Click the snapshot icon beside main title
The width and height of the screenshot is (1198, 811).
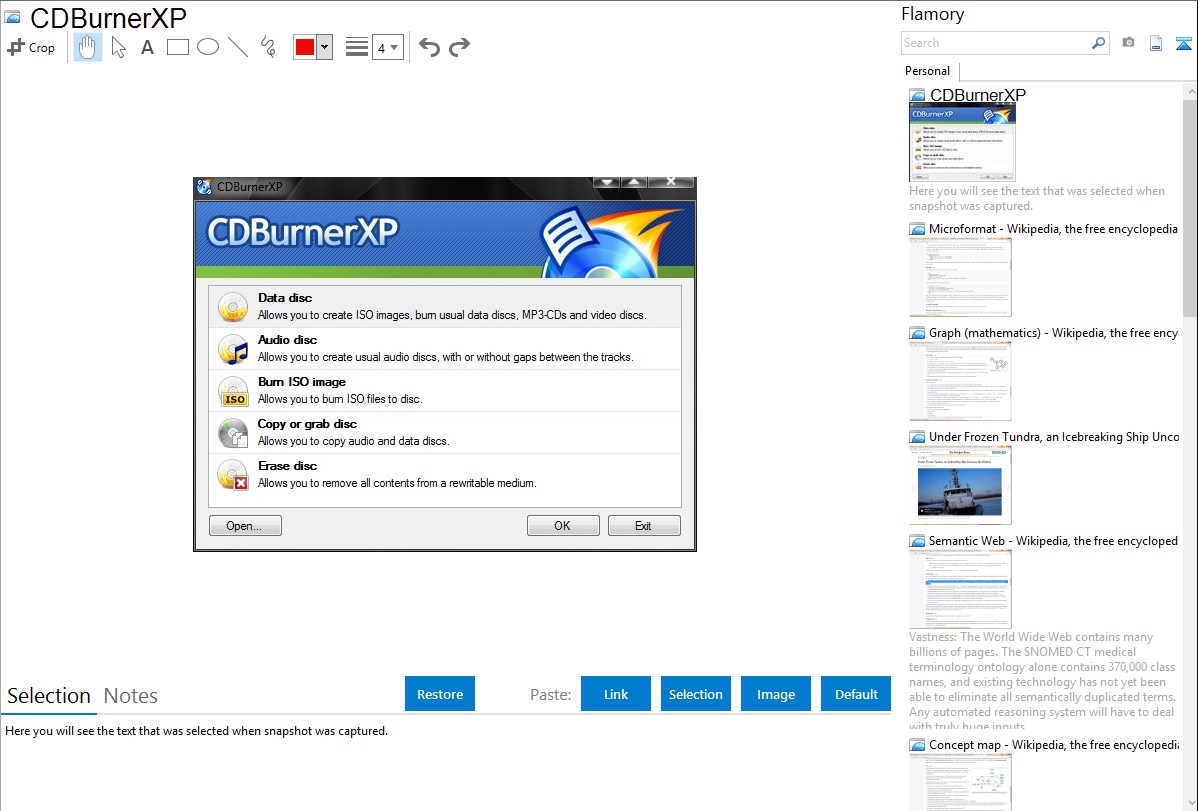click(13, 18)
